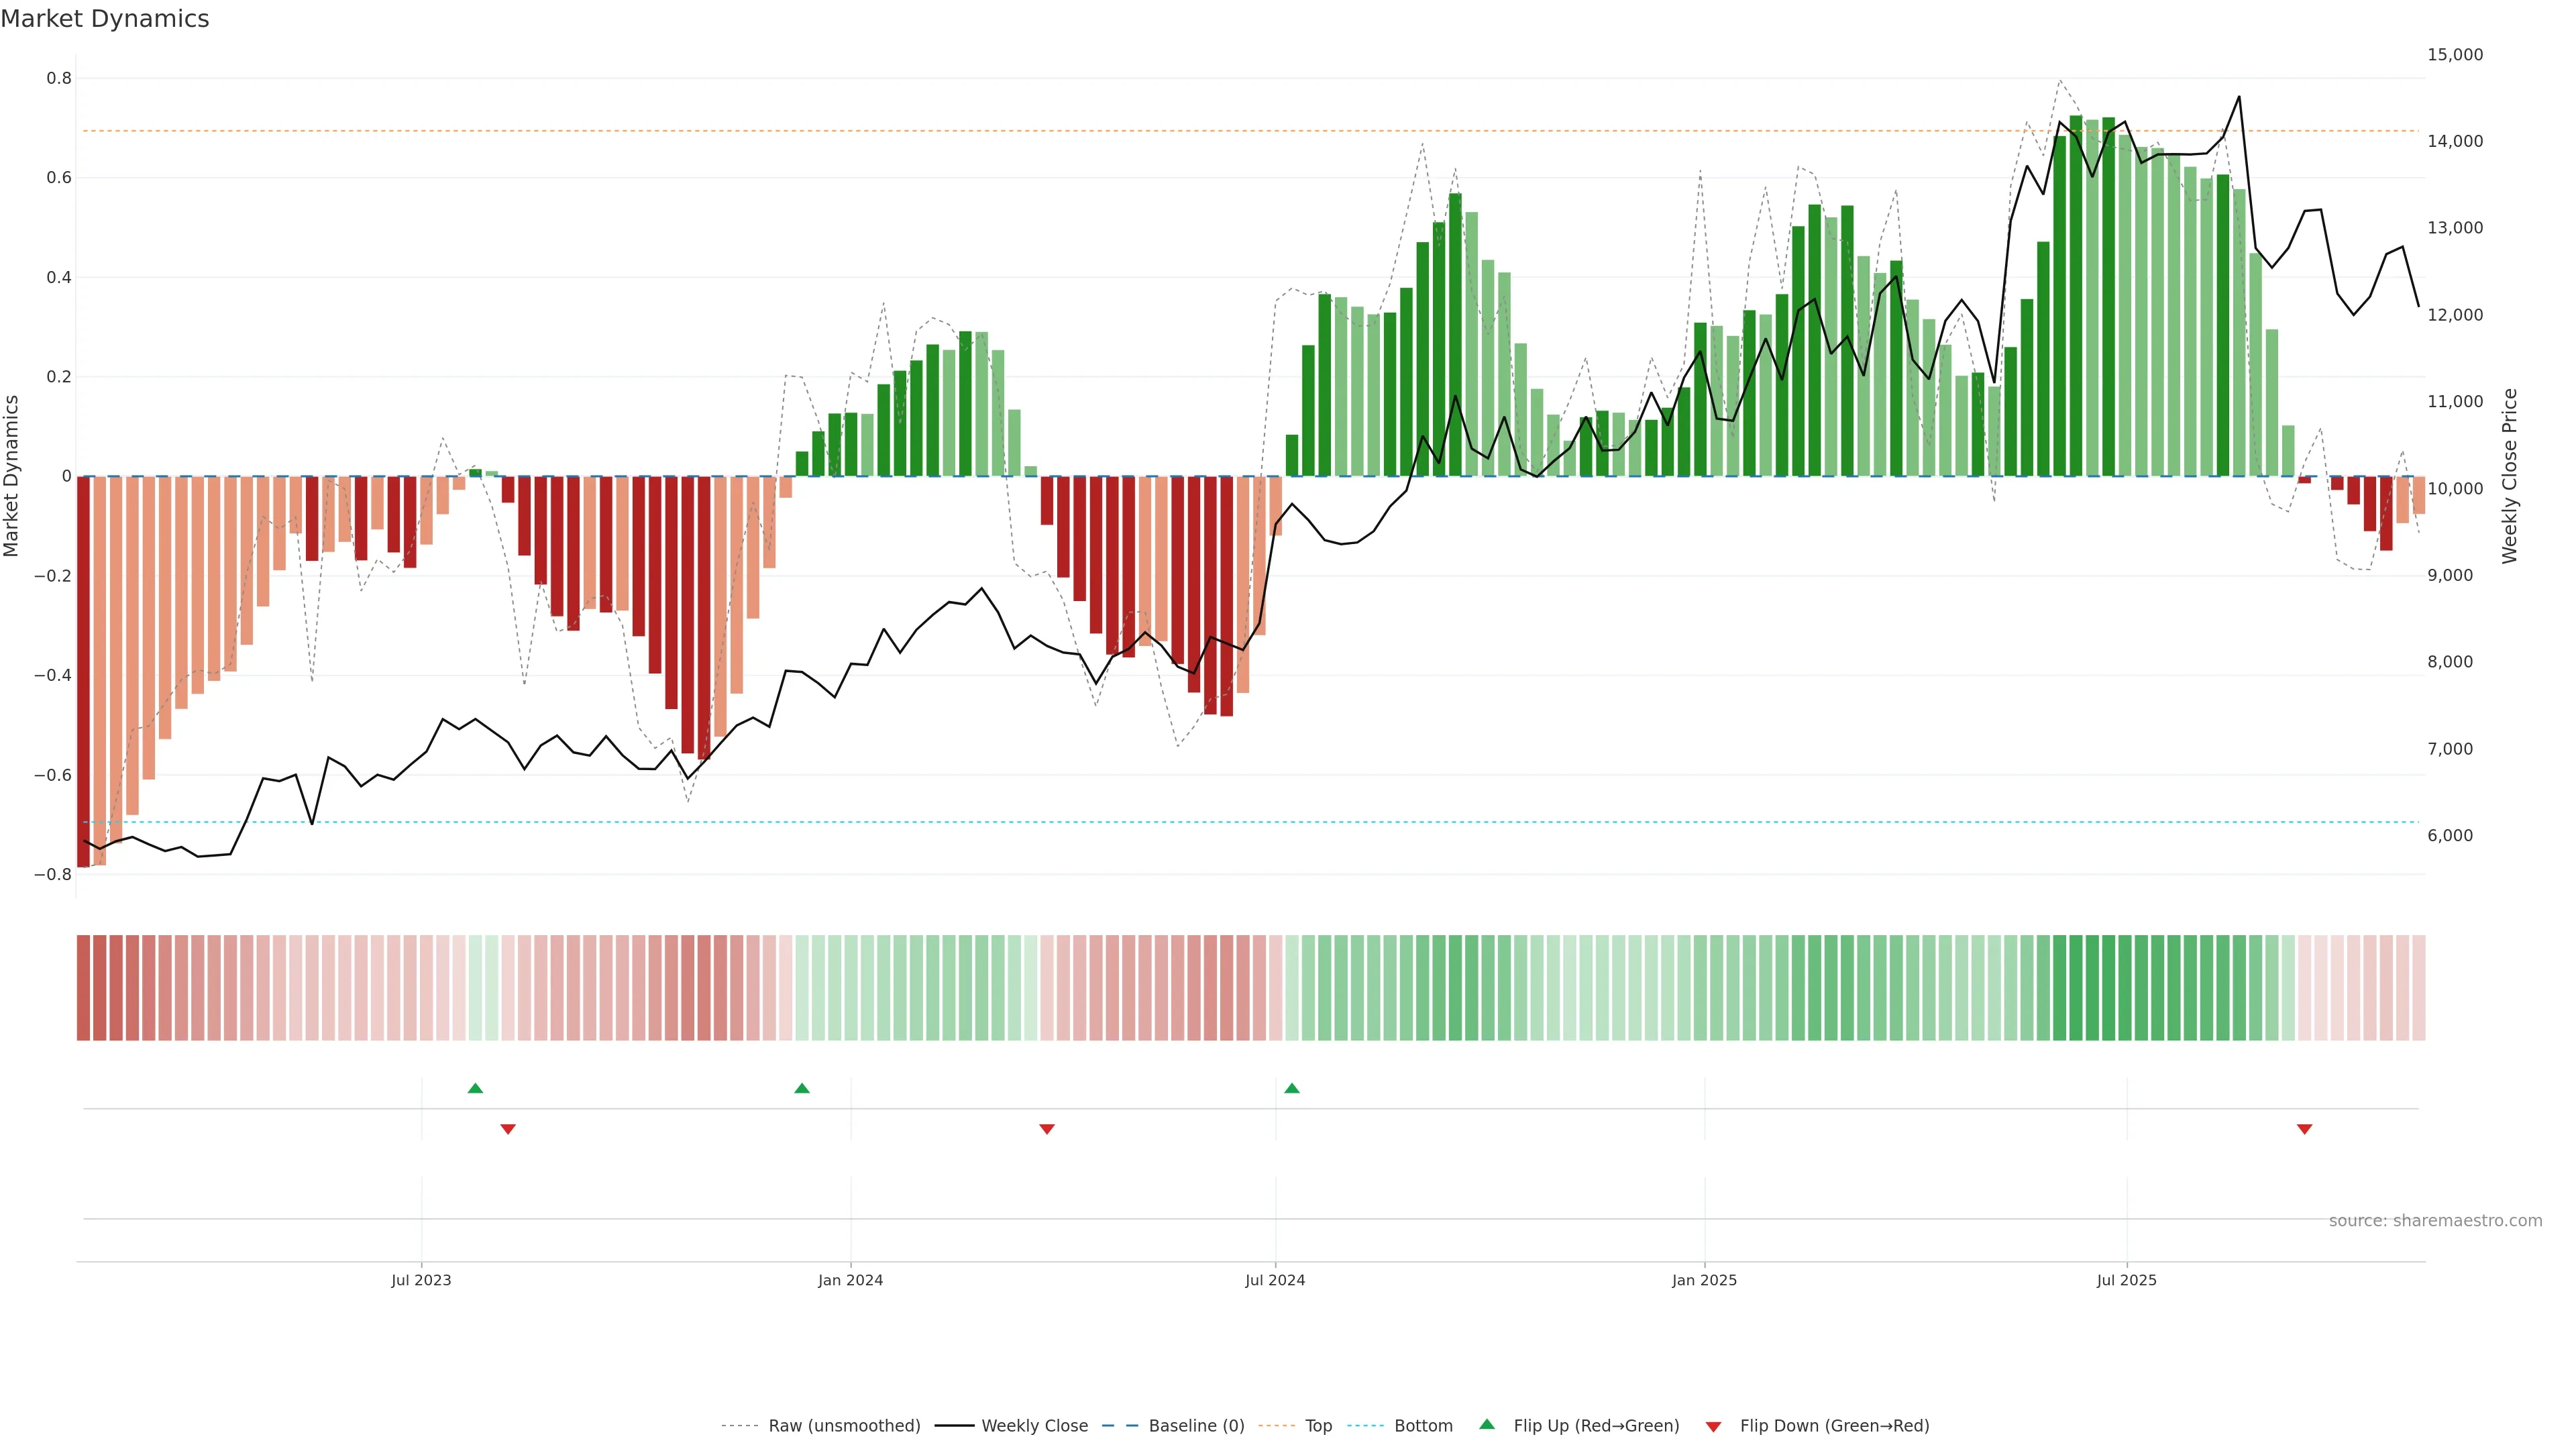
Task: Click Flip Up legend green triangle icon
Action: point(1487,1425)
